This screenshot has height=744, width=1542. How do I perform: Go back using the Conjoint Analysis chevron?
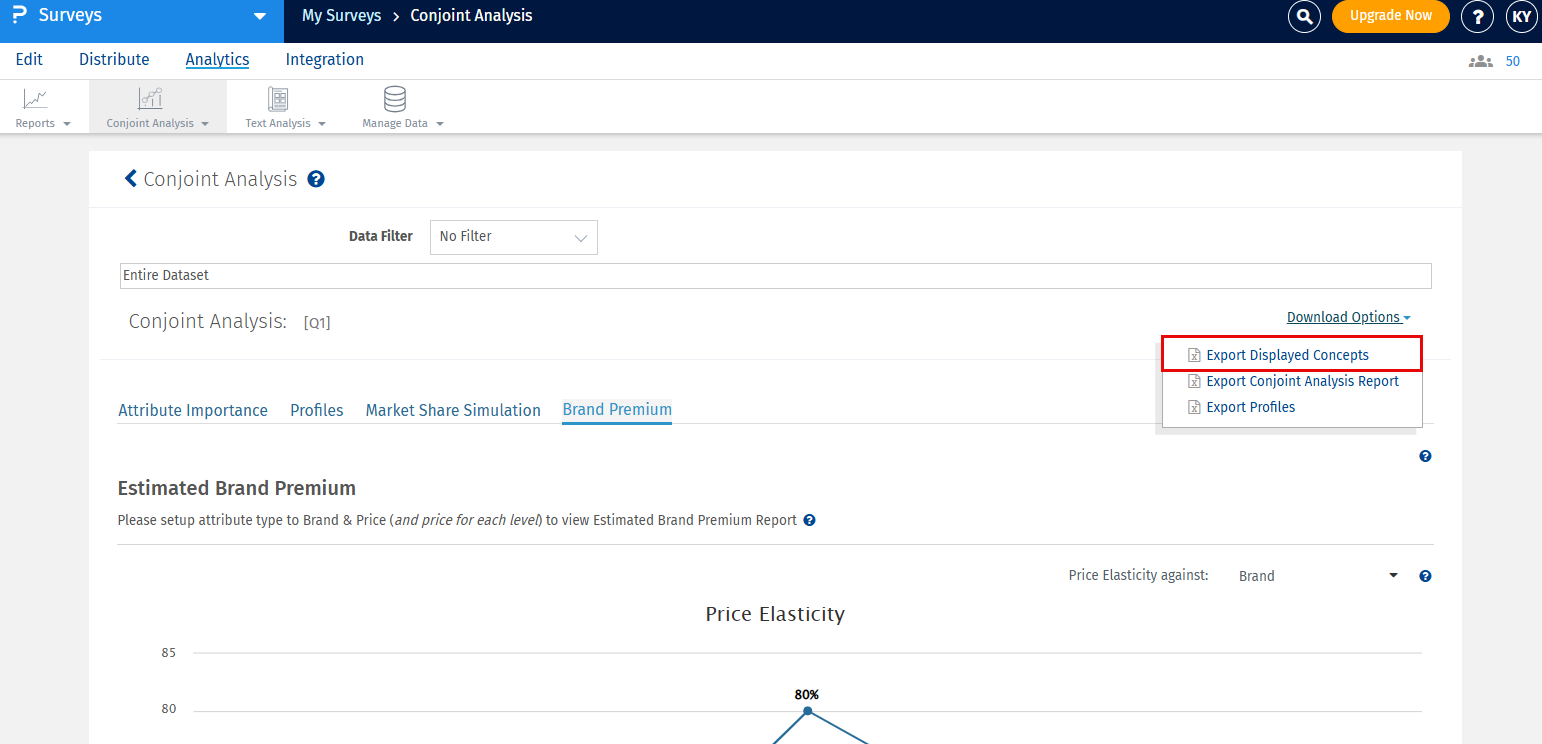click(x=130, y=179)
